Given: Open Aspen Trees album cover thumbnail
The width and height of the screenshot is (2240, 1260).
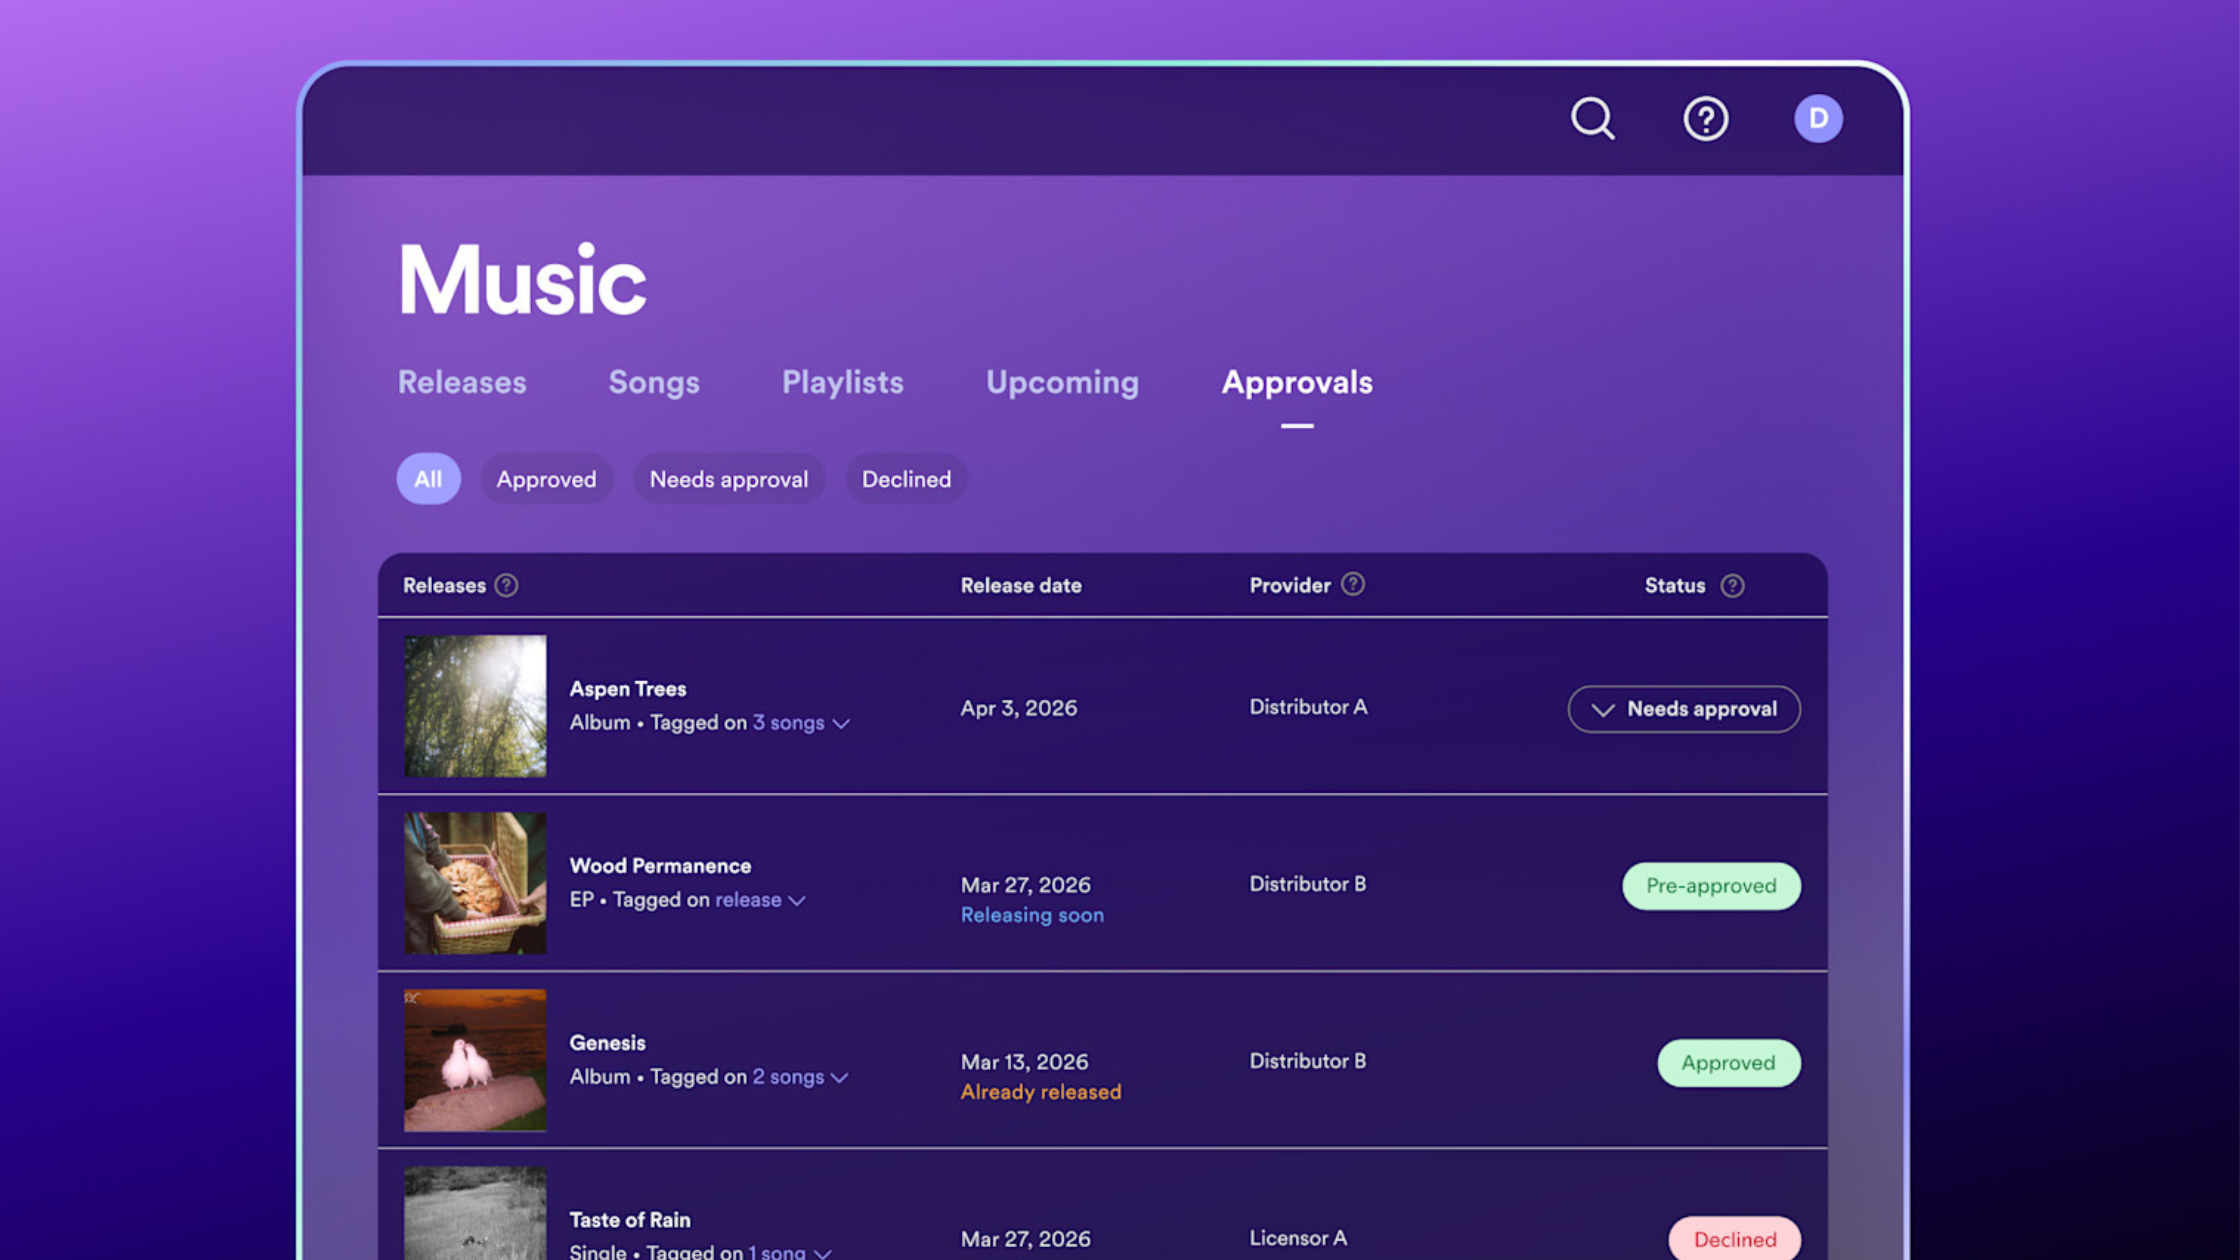Looking at the screenshot, I should pos(475,706).
